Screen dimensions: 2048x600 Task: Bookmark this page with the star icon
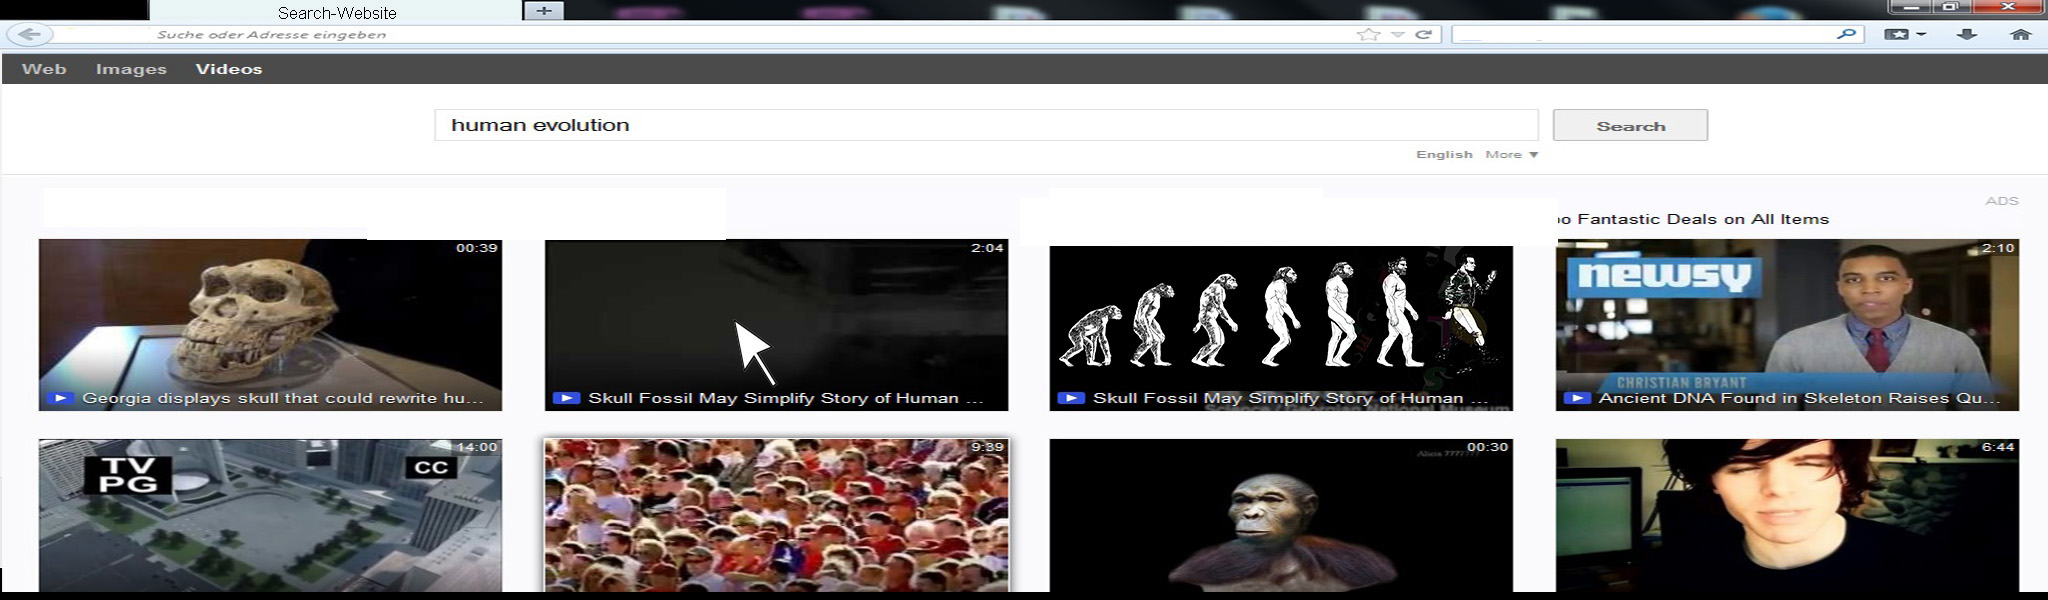click(x=1368, y=34)
